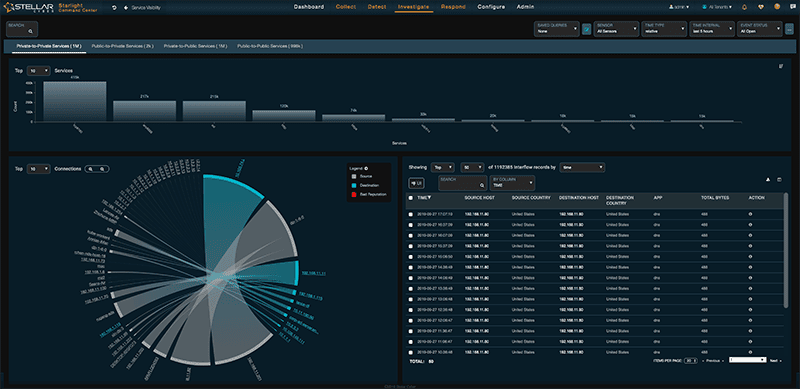Click the orange circle icon in the header
Screen dimensions: 800x389
tap(777, 7)
